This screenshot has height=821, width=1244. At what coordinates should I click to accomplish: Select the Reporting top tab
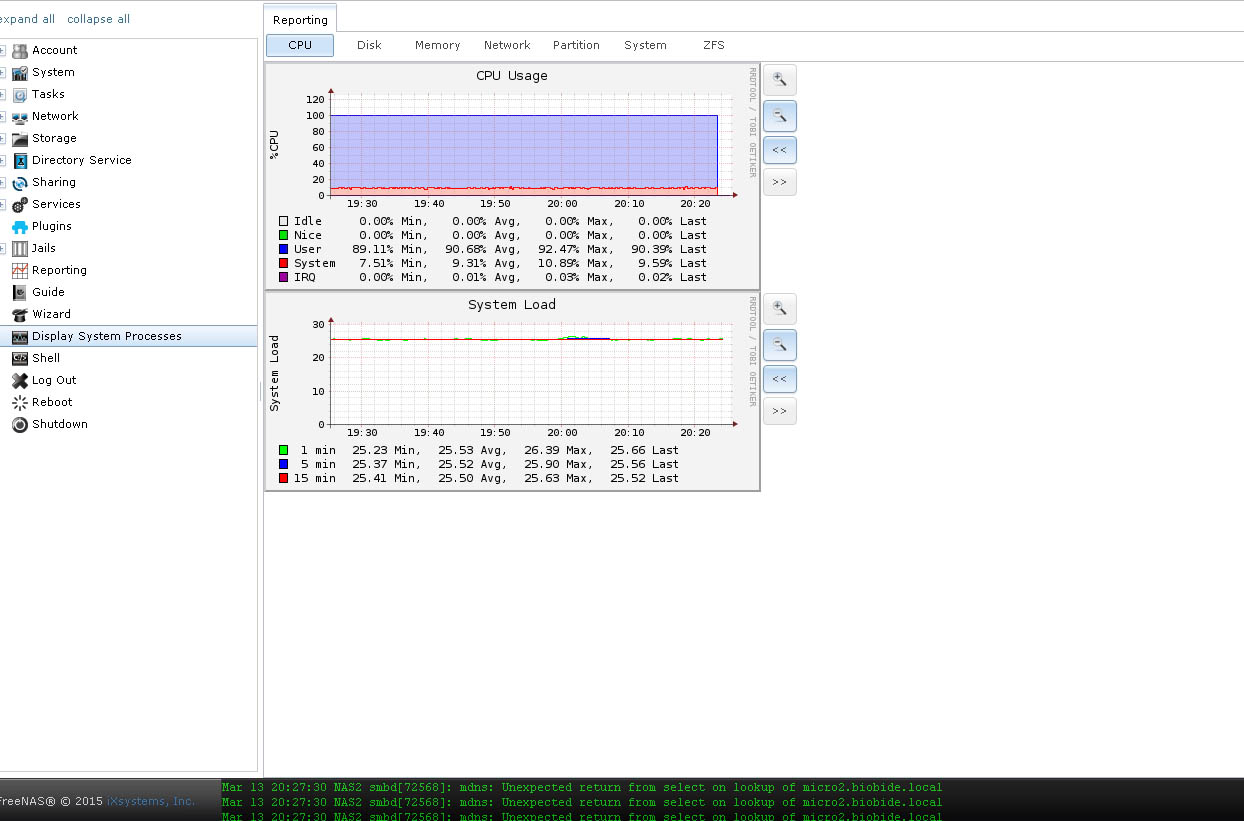click(x=300, y=19)
